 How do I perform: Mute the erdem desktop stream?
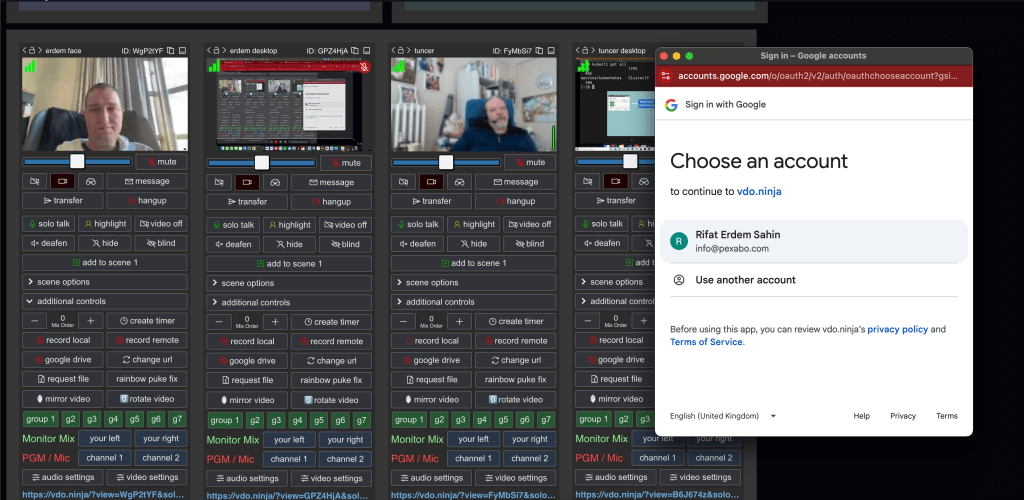point(345,163)
